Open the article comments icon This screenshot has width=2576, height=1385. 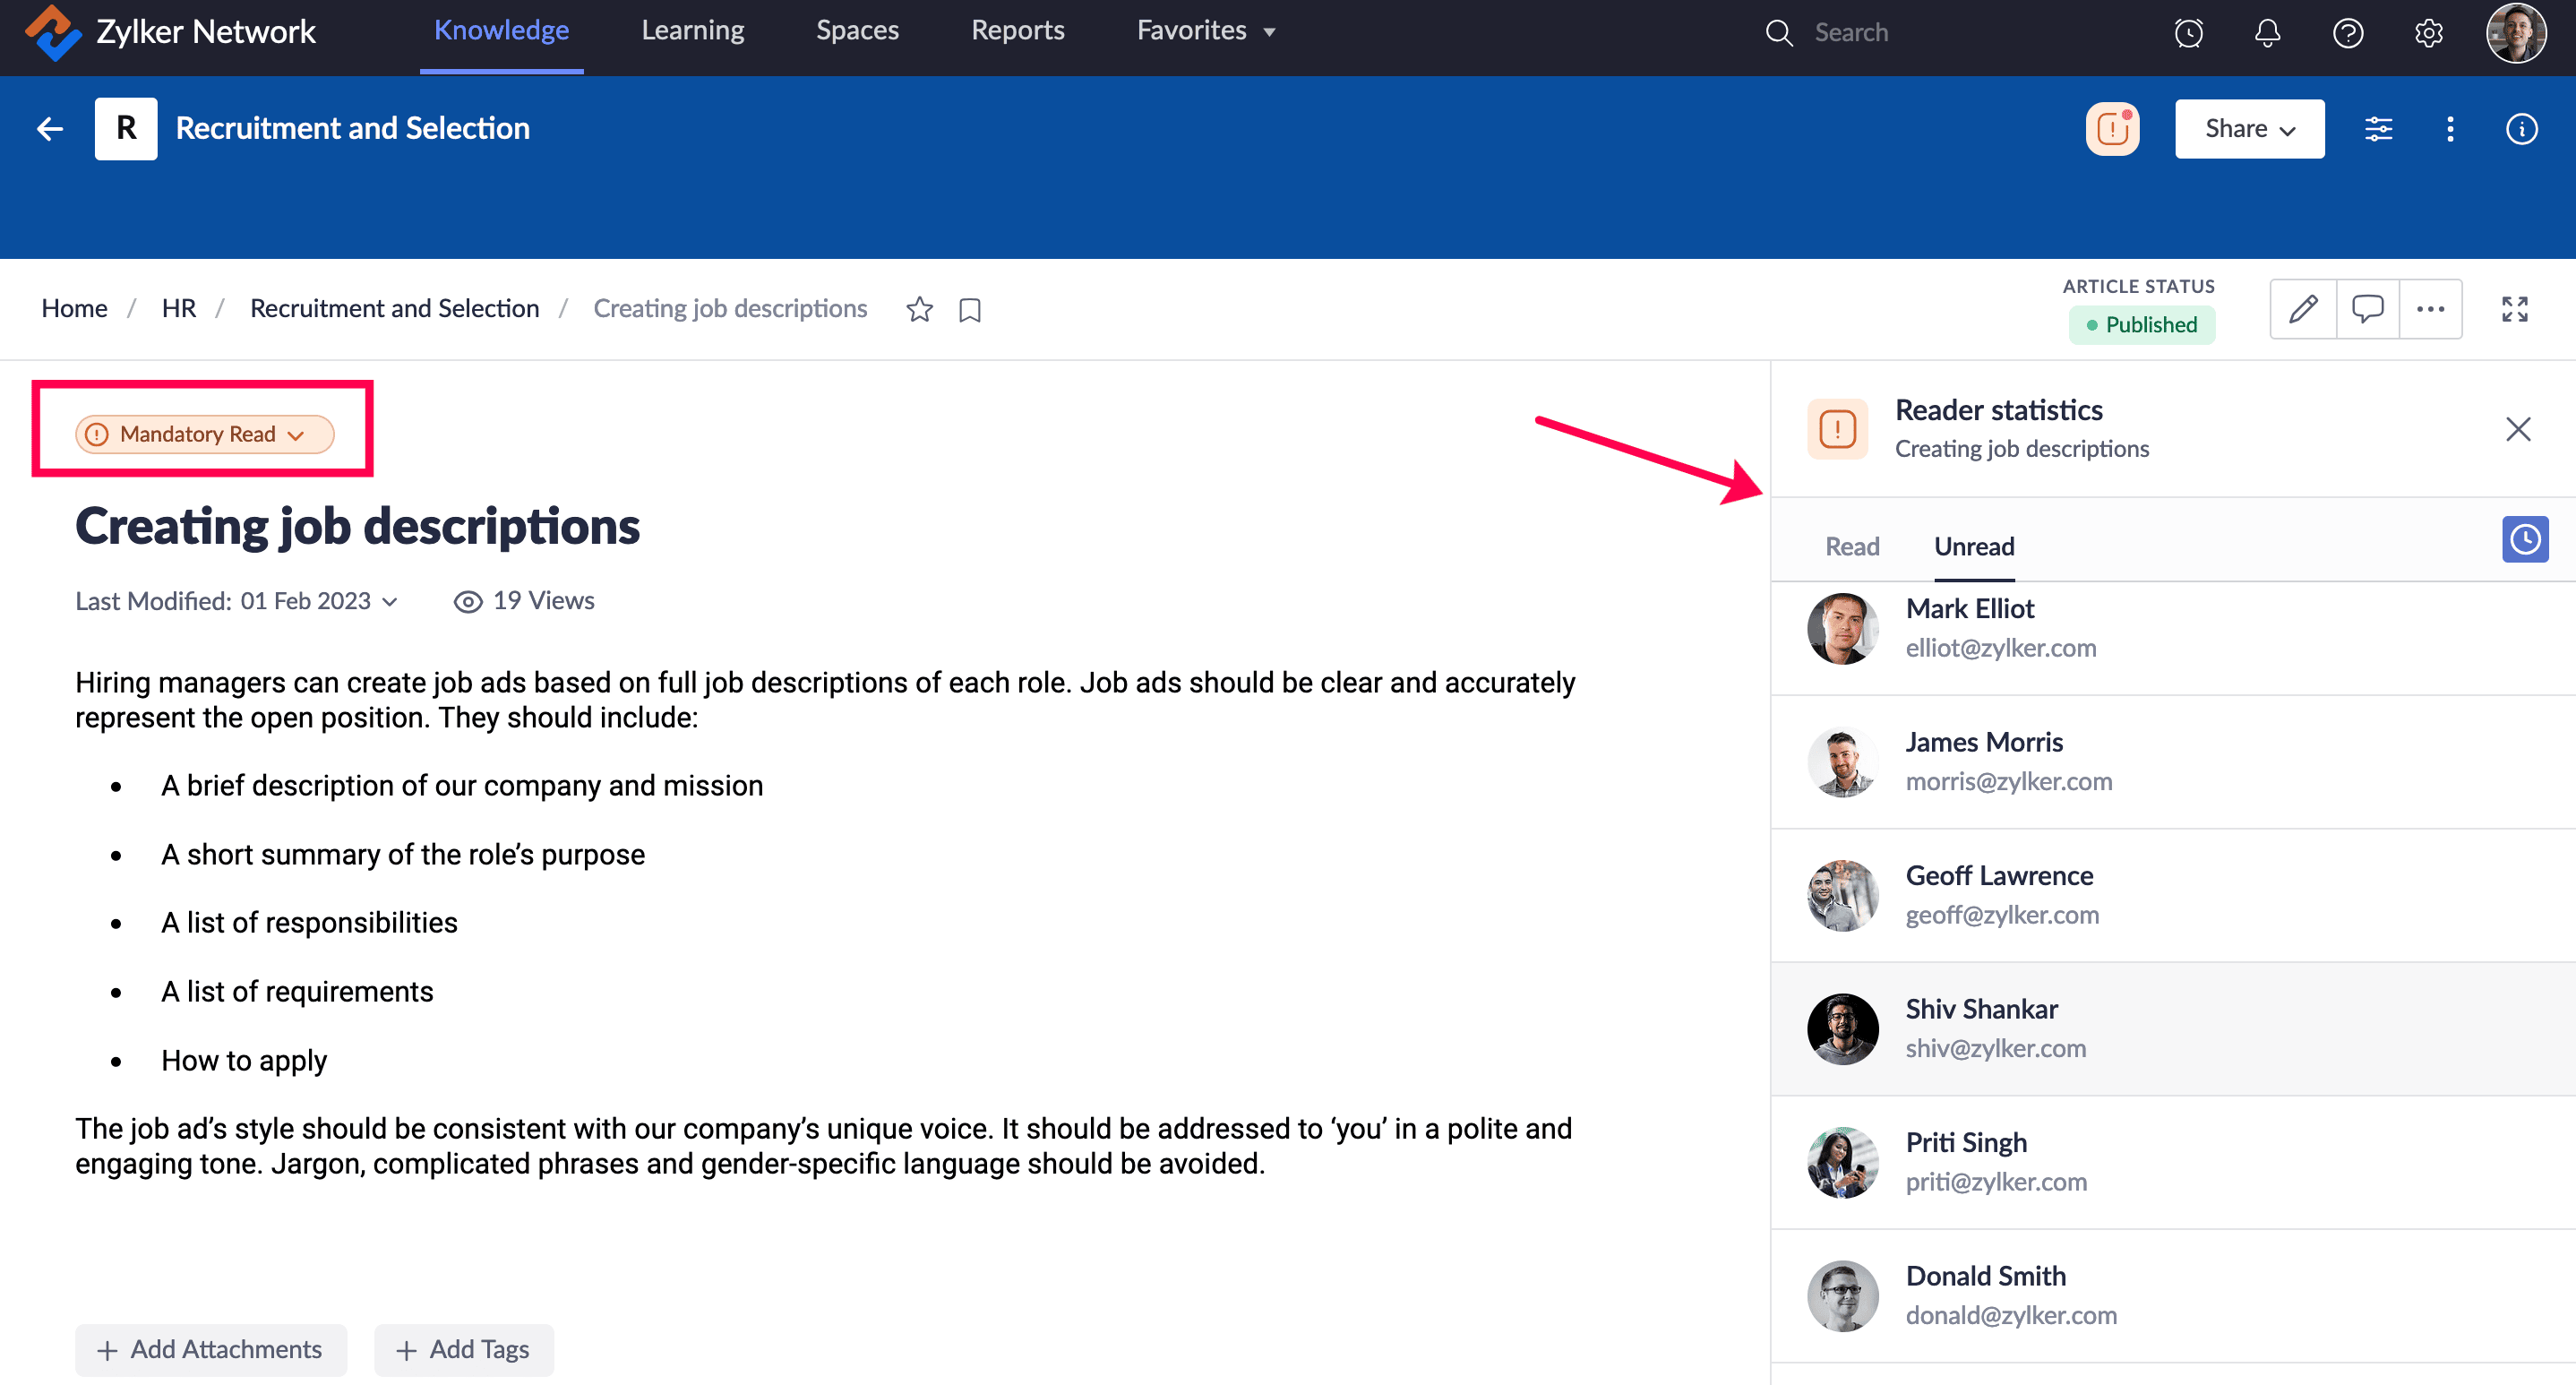coord(2367,309)
